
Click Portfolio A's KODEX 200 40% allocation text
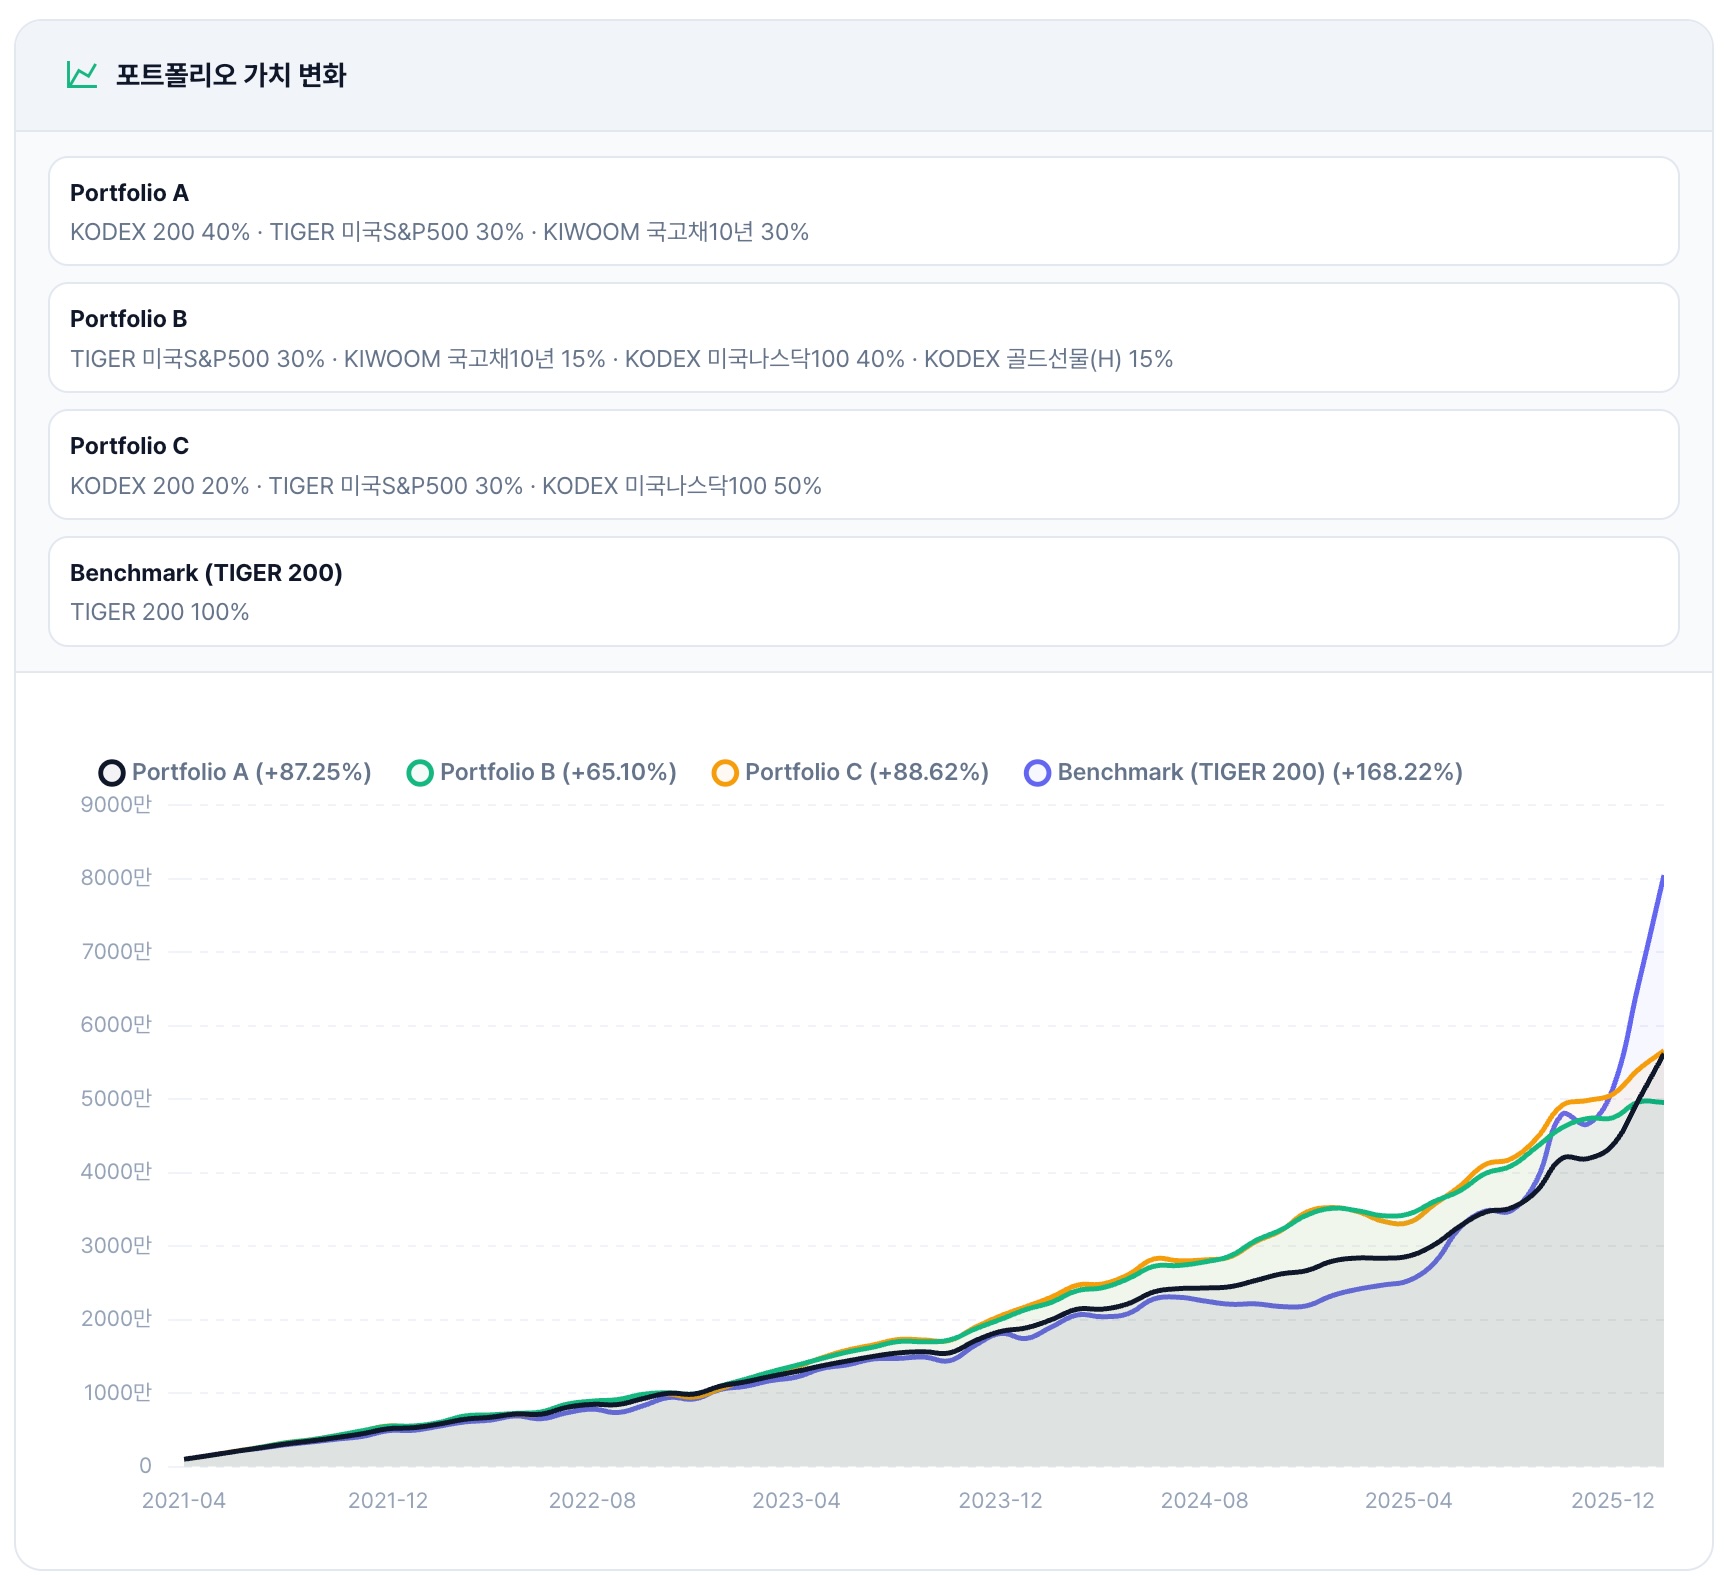[160, 232]
